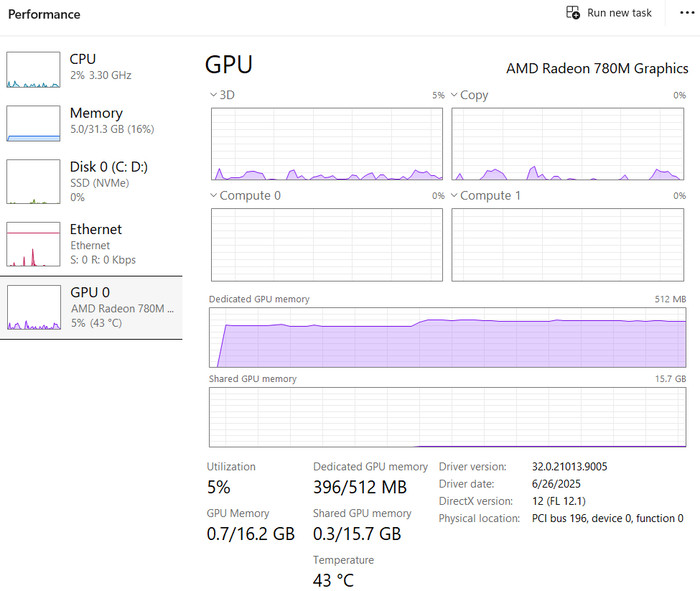Click the GPU 0 mini graph thumbnail
Screen dimensions: 700x591
click(33, 307)
